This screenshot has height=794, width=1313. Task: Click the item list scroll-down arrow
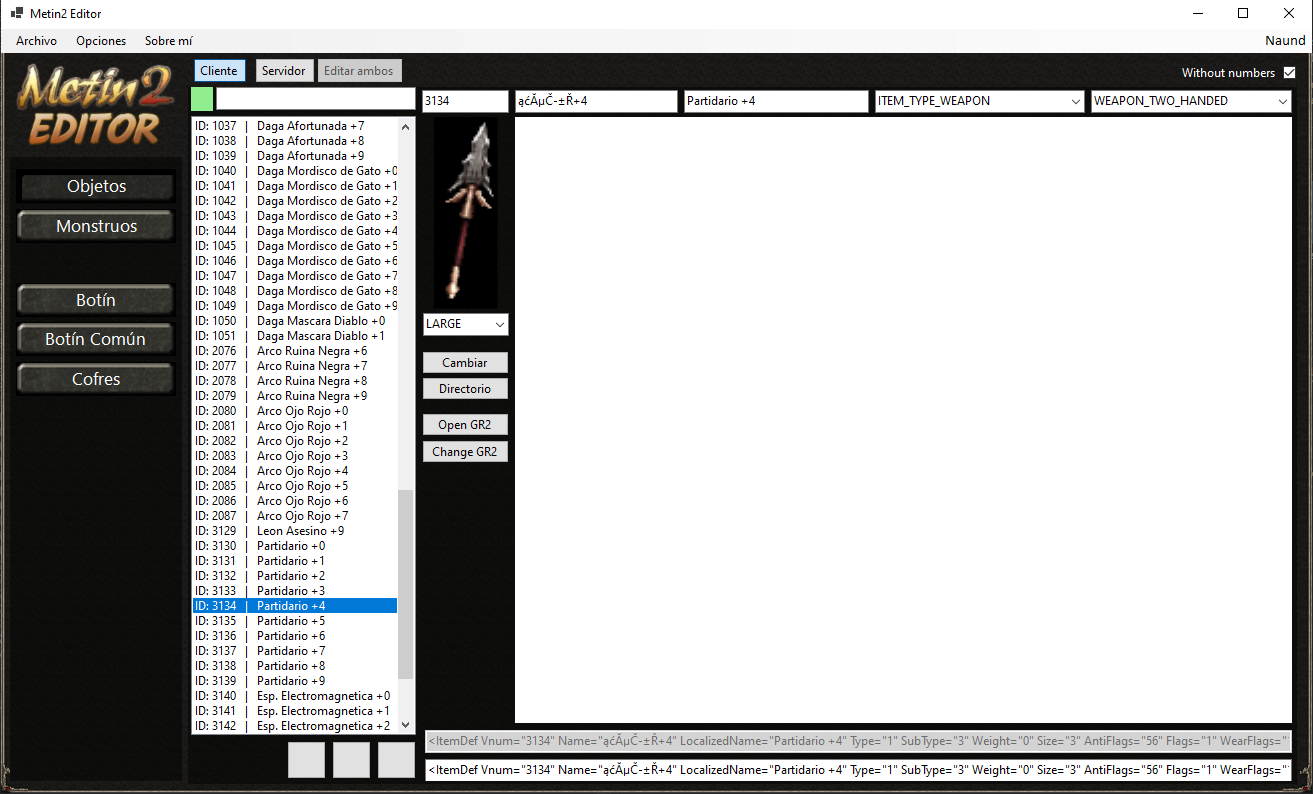coord(406,725)
